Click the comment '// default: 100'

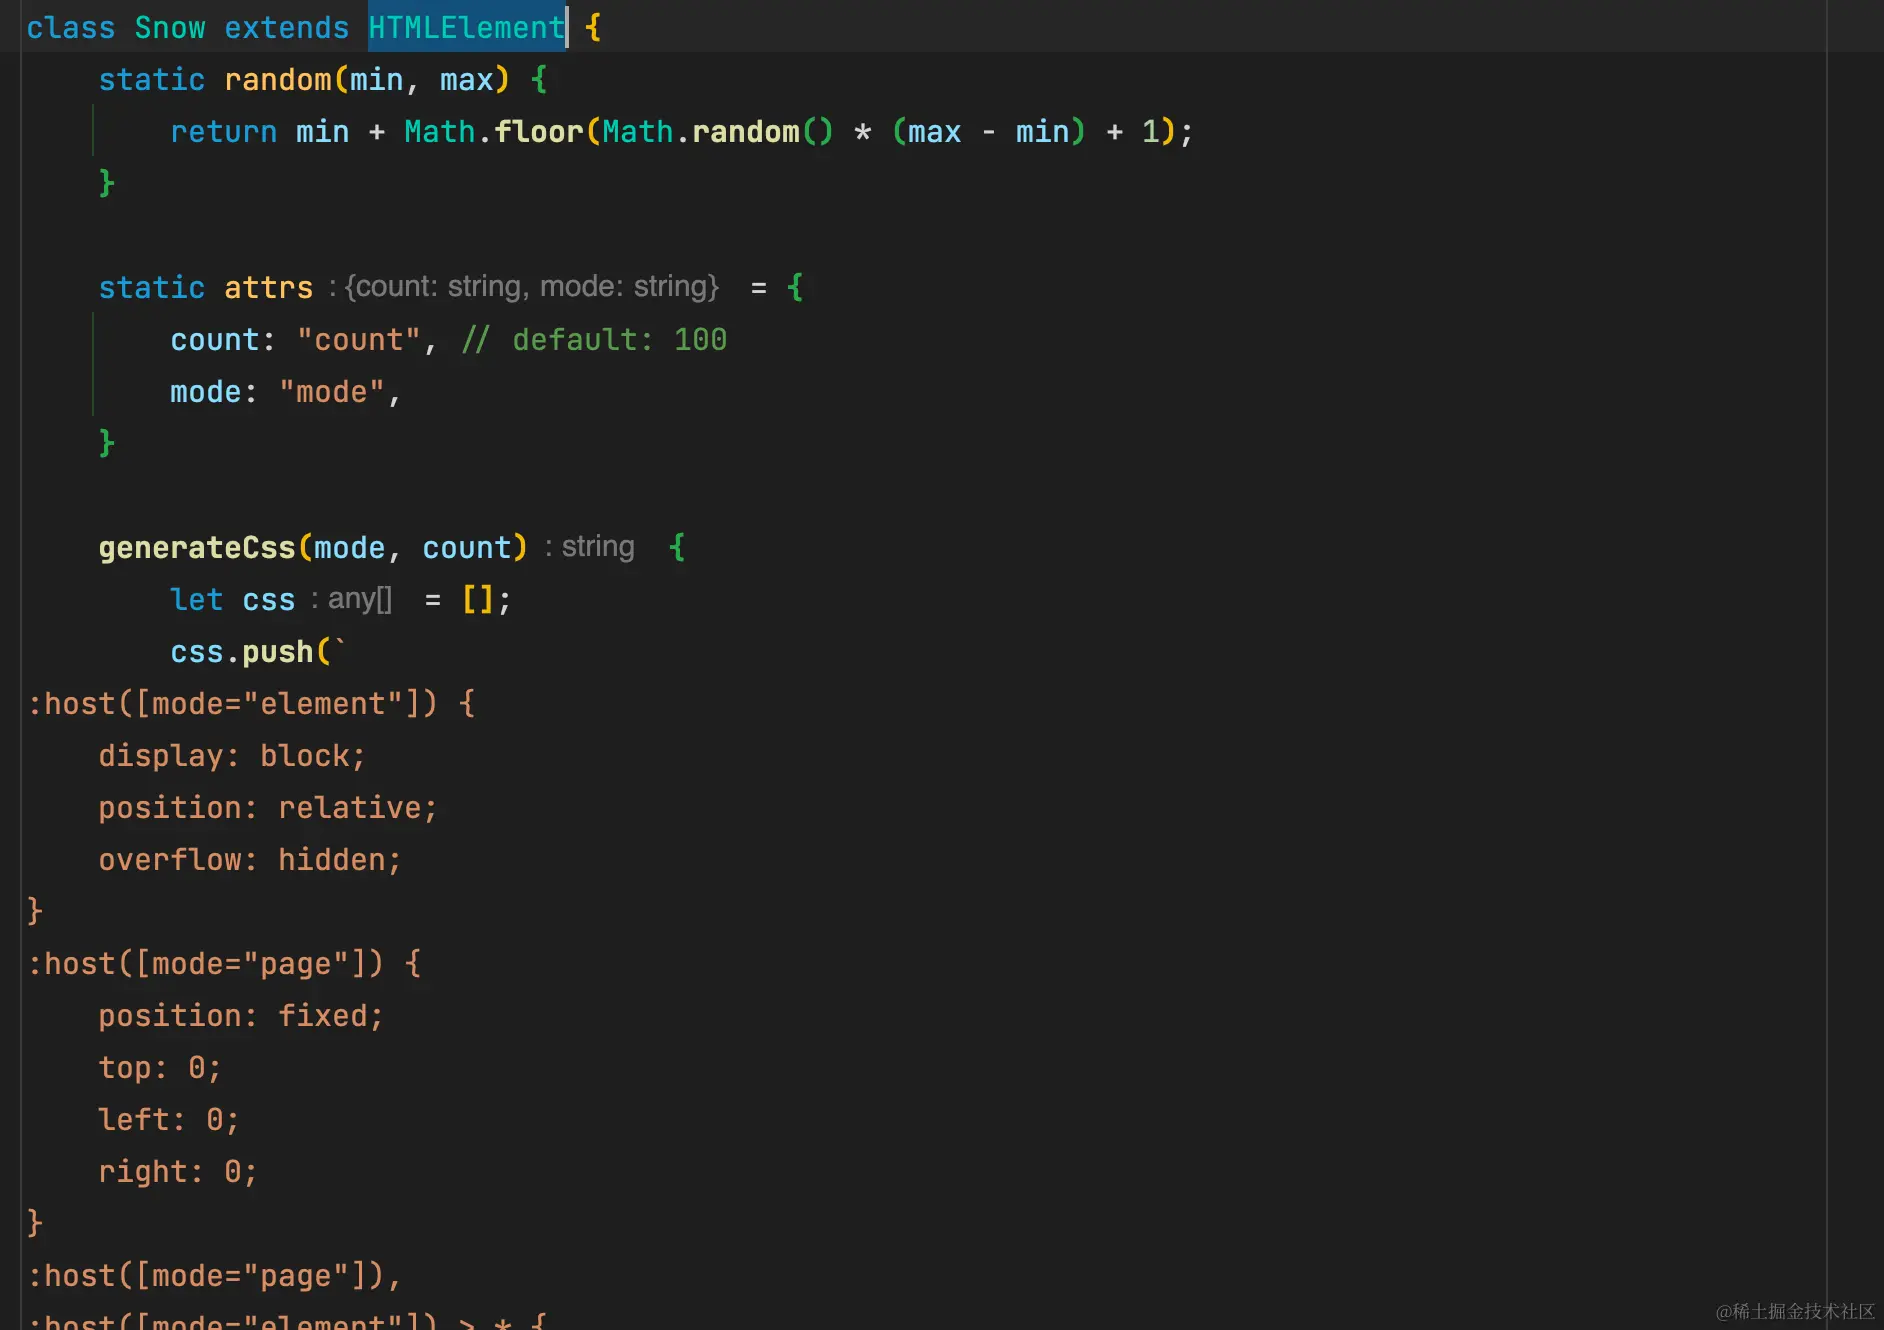594,339
